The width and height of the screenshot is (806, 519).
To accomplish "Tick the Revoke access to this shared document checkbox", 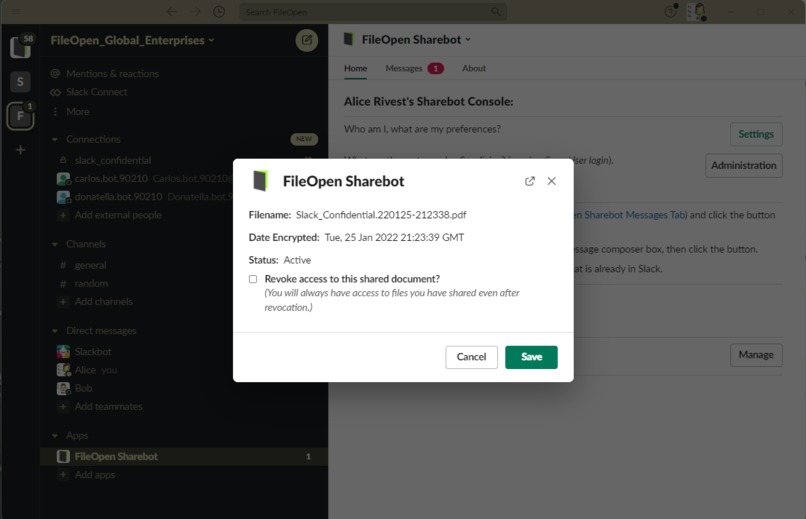I will coord(253,279).
